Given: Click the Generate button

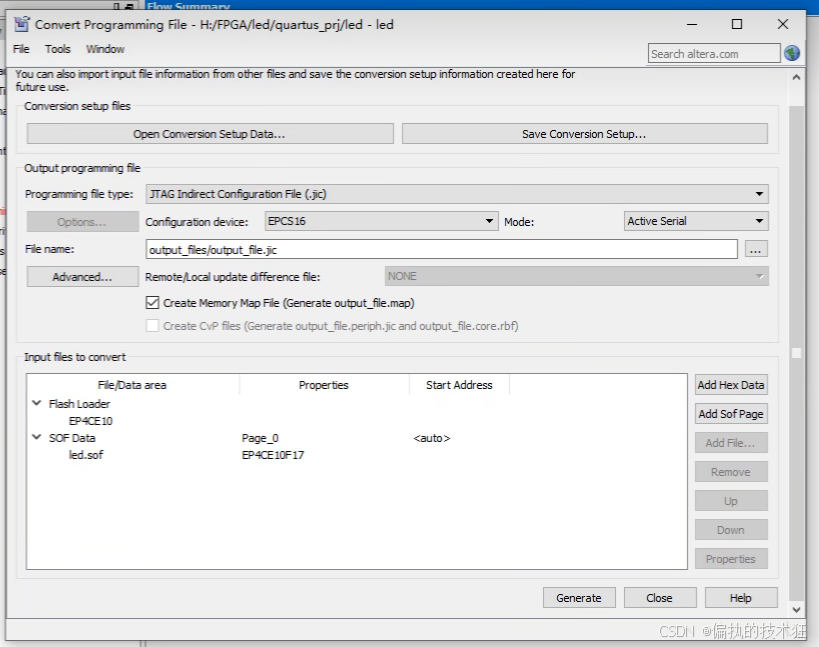Looking at the screenshot, I should (x=579, y=598).
